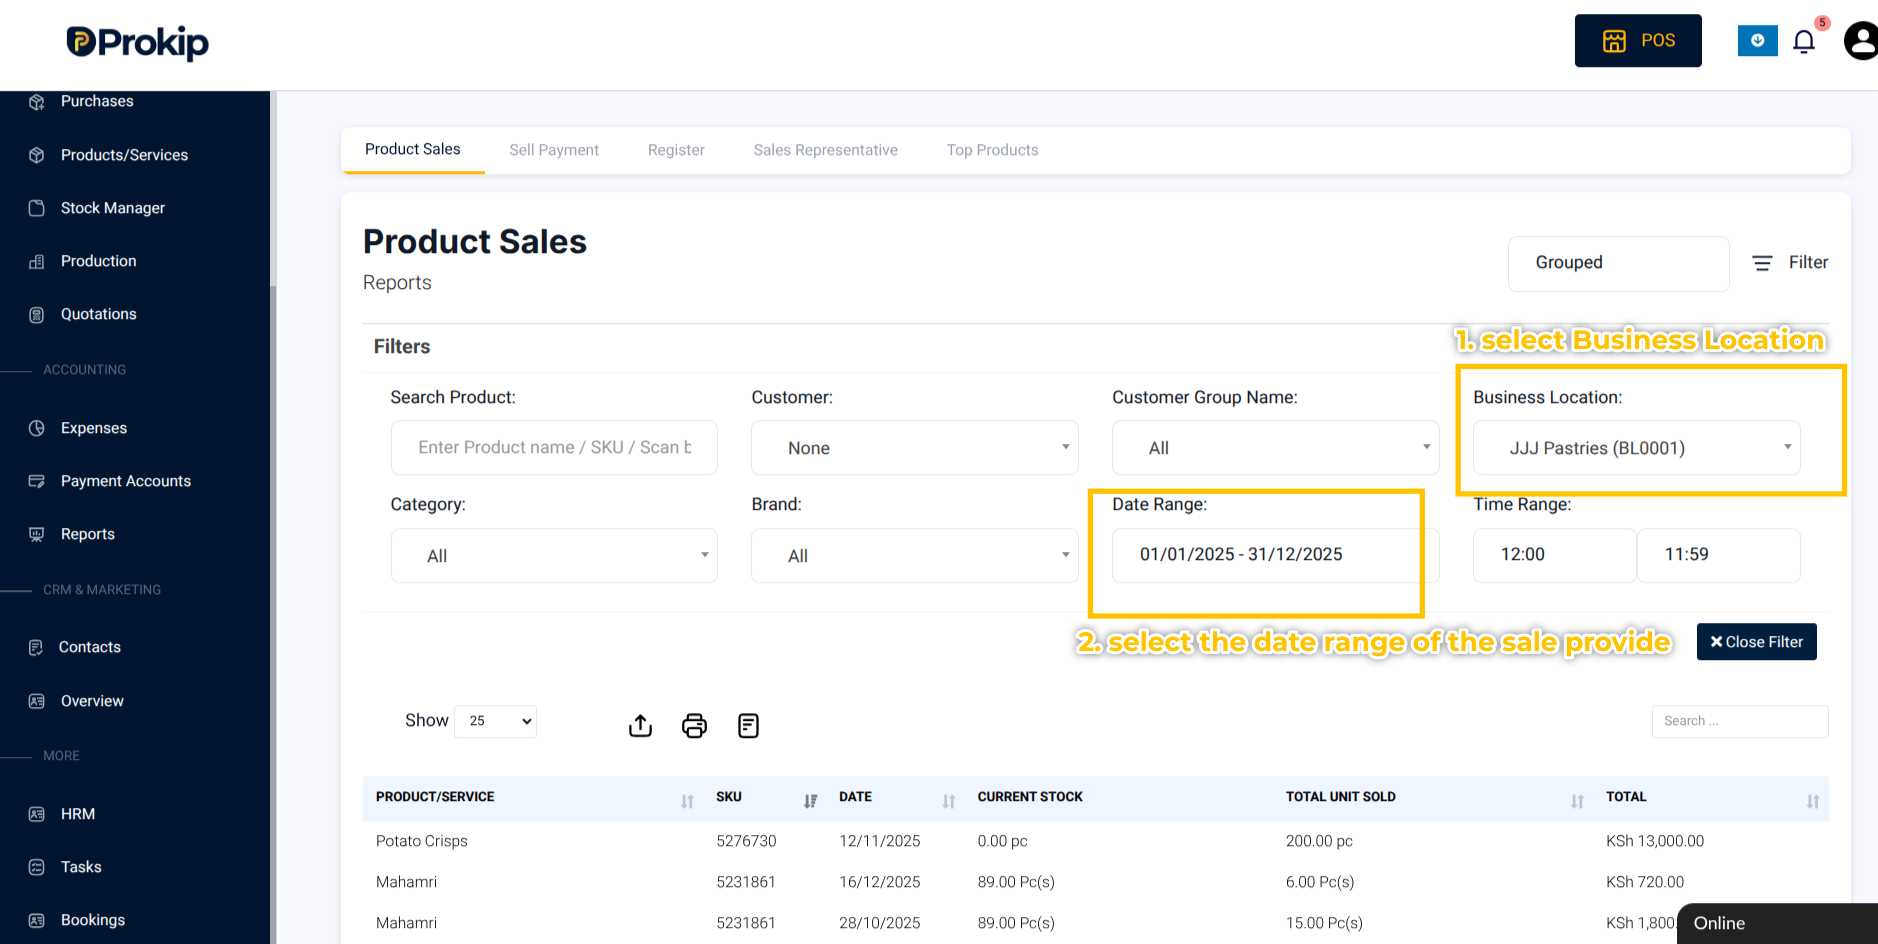1878x944 pixels.
Task: Switch to the Product Sales tab
Action: point(413,149)
